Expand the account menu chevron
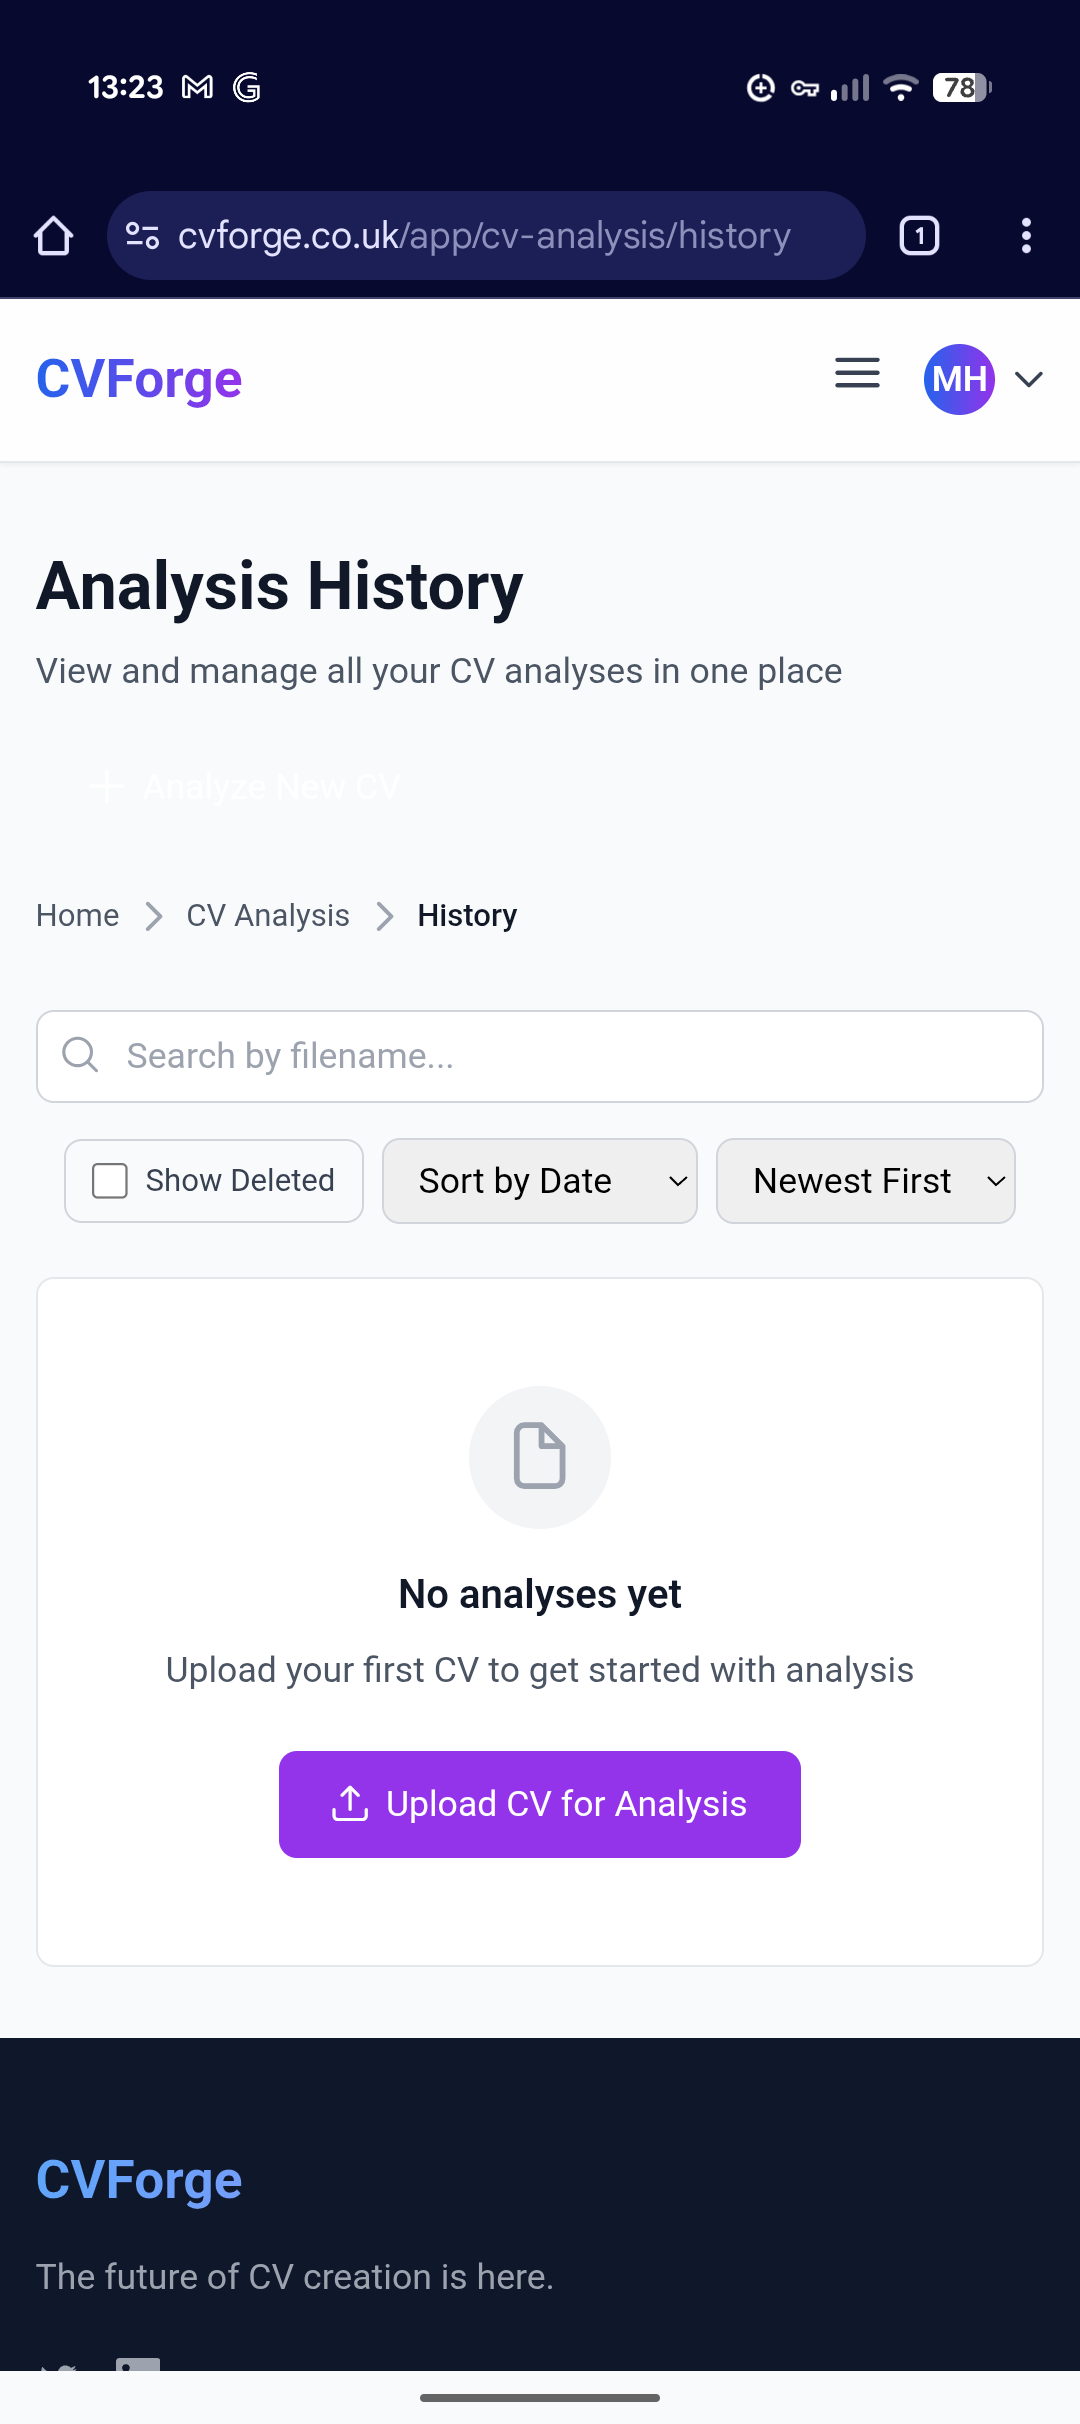 pyautogui.click(x=1029, y=379)
